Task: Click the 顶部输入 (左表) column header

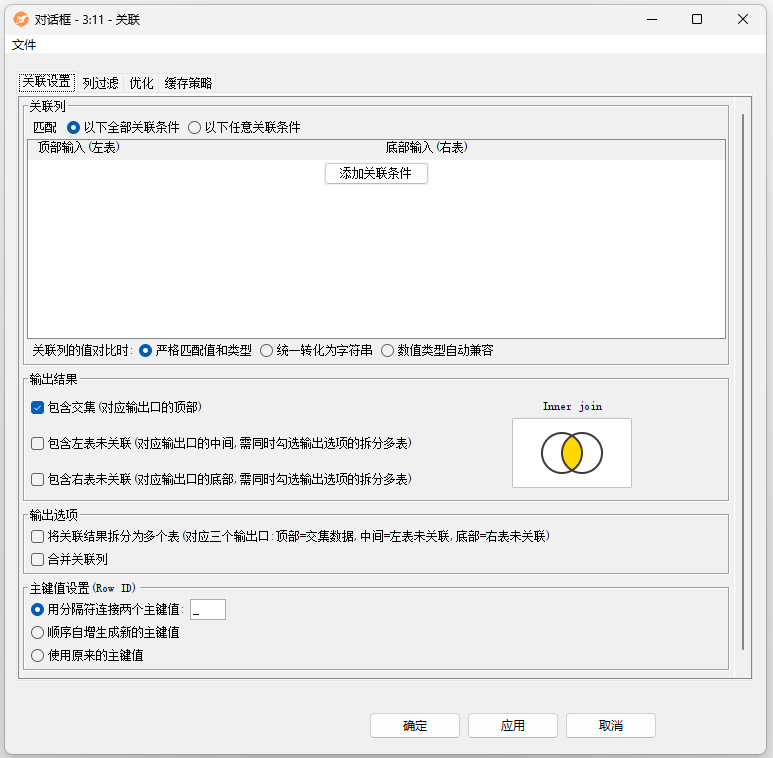Action: click(x=79, y=147)
